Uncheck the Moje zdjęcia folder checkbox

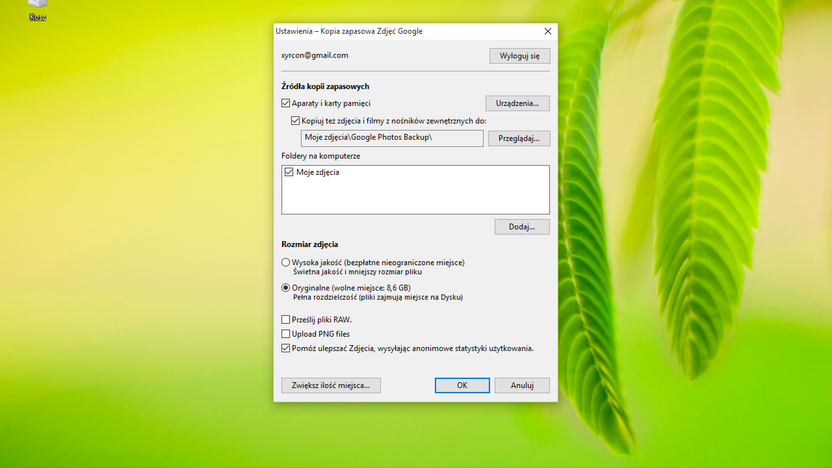point(289,172)
